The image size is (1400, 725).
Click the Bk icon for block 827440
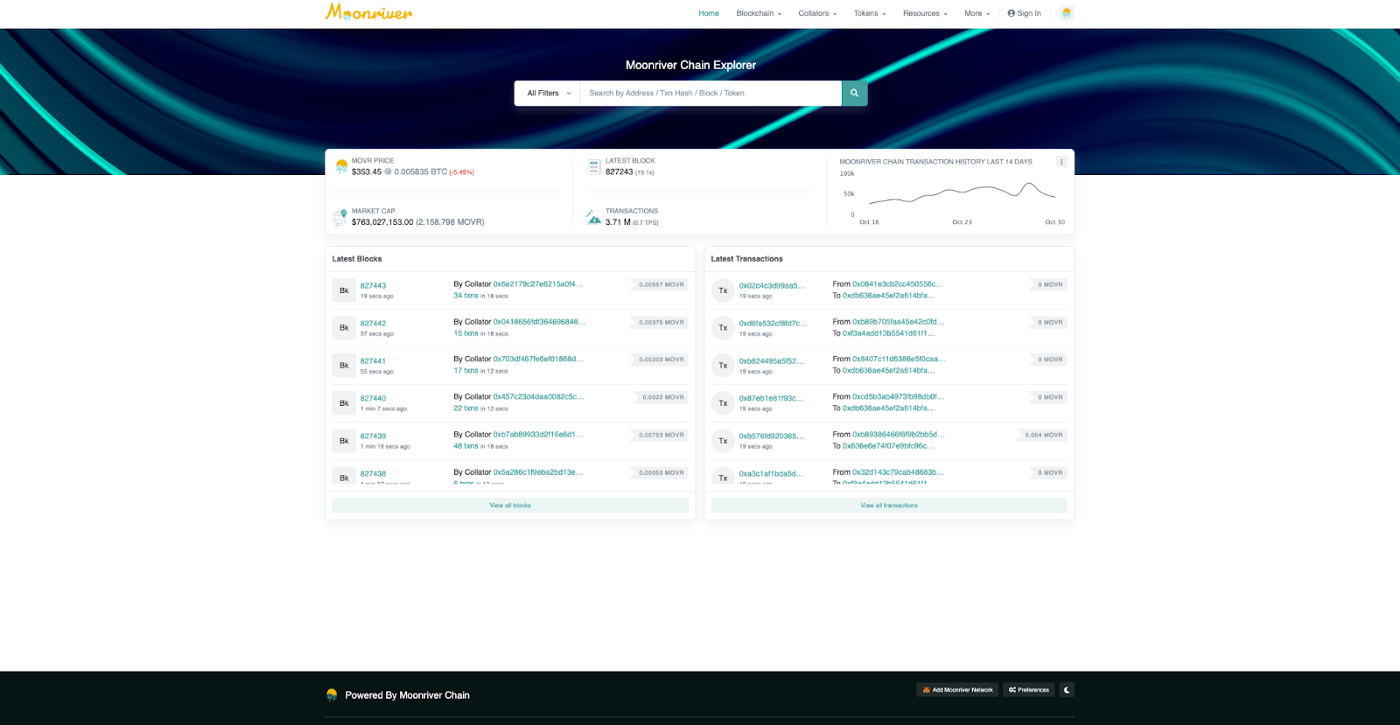(344, 403)
